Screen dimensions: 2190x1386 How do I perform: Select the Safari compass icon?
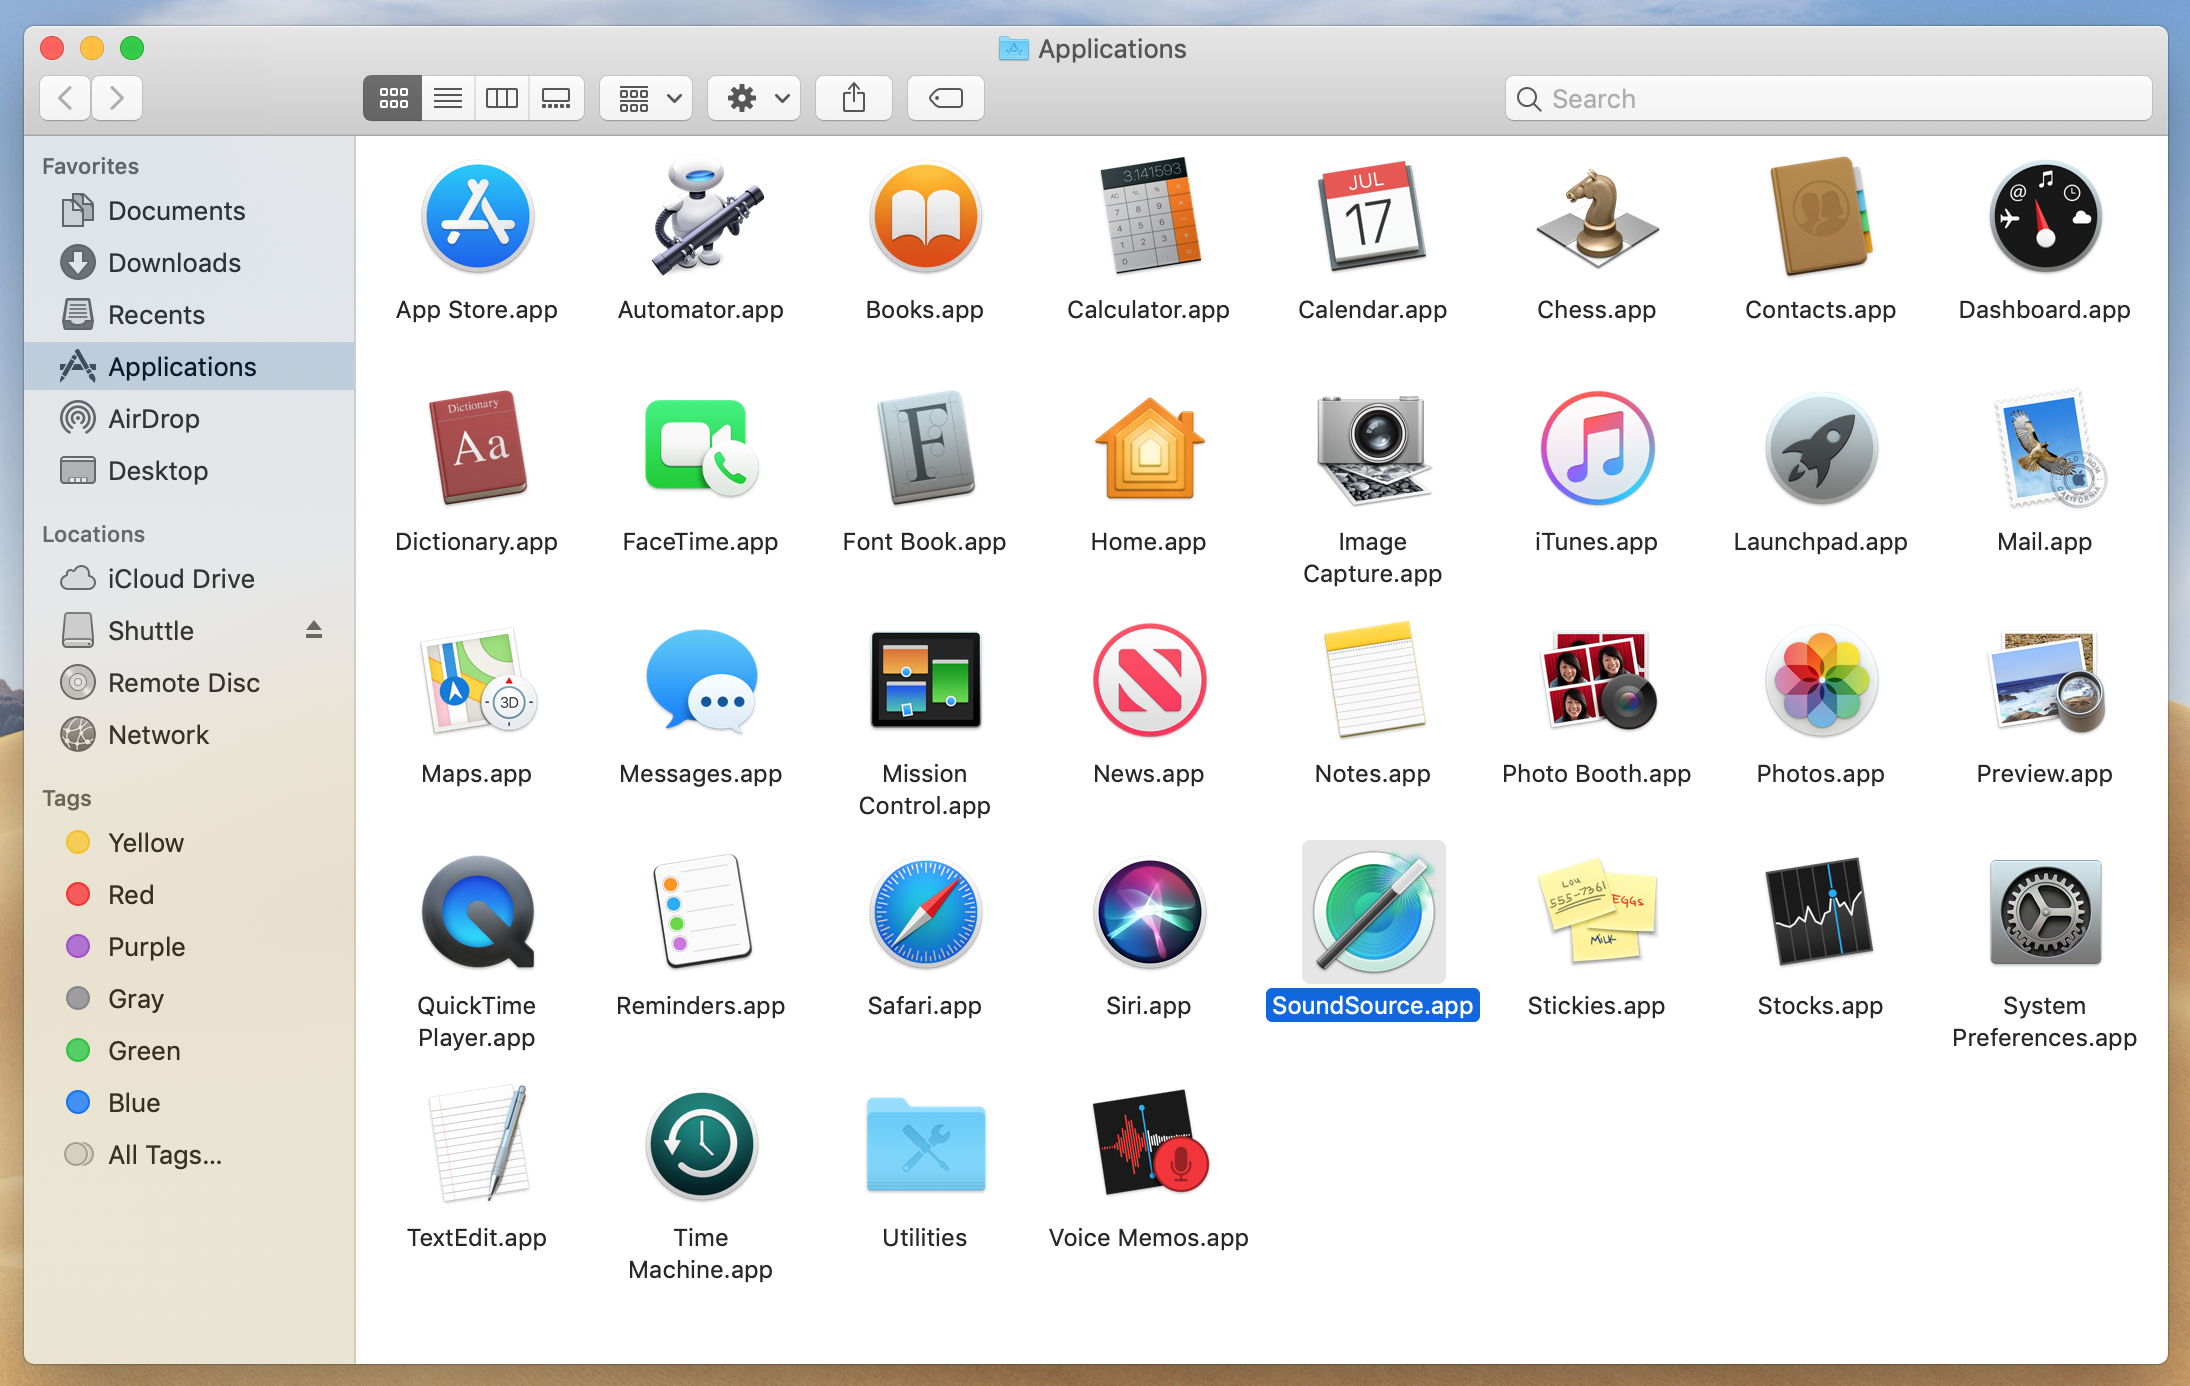925,912
